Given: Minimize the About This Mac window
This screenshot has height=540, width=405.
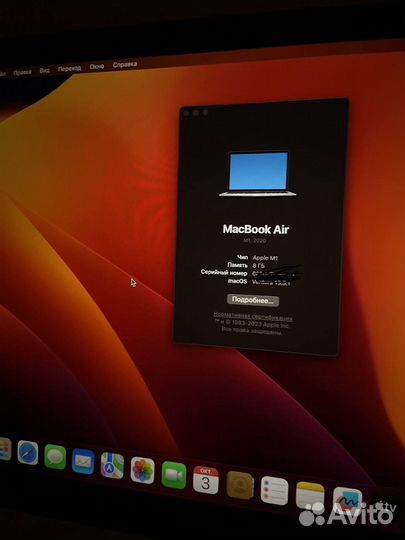Looking at the screenshot, I should [x=196, y=113].
